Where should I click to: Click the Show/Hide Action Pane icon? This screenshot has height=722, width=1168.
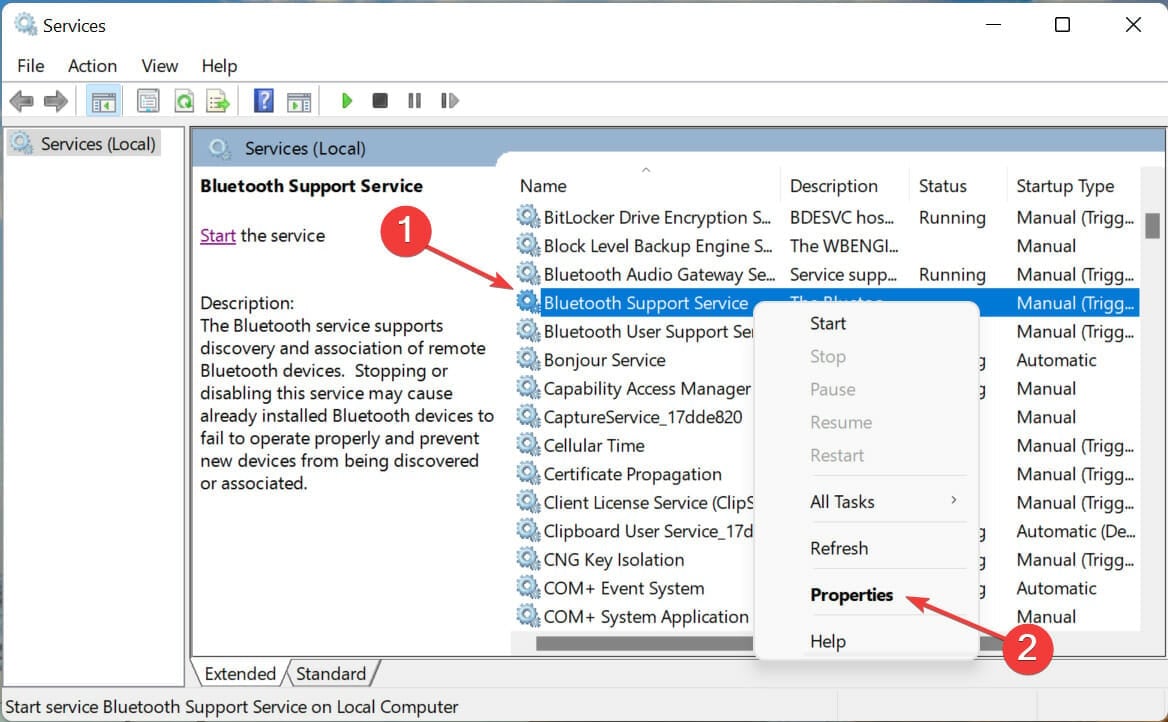coord(299,101)
